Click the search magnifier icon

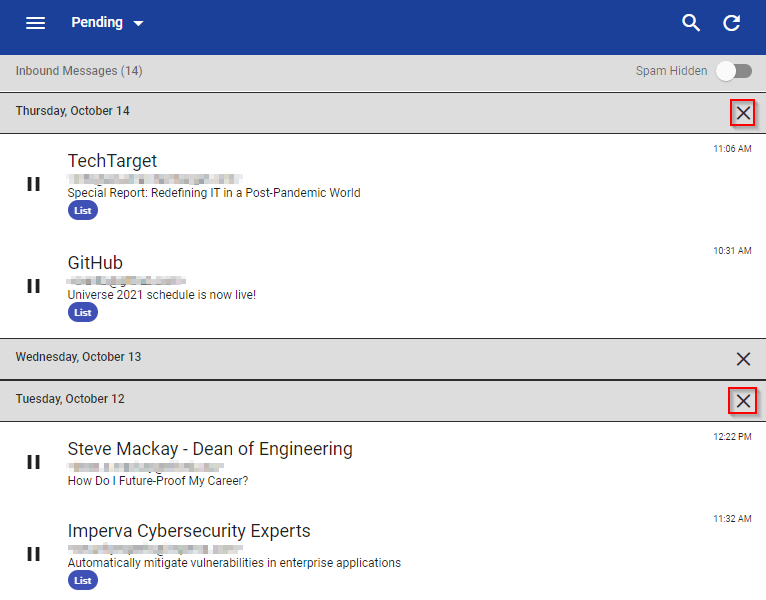[x=691, y=22]
